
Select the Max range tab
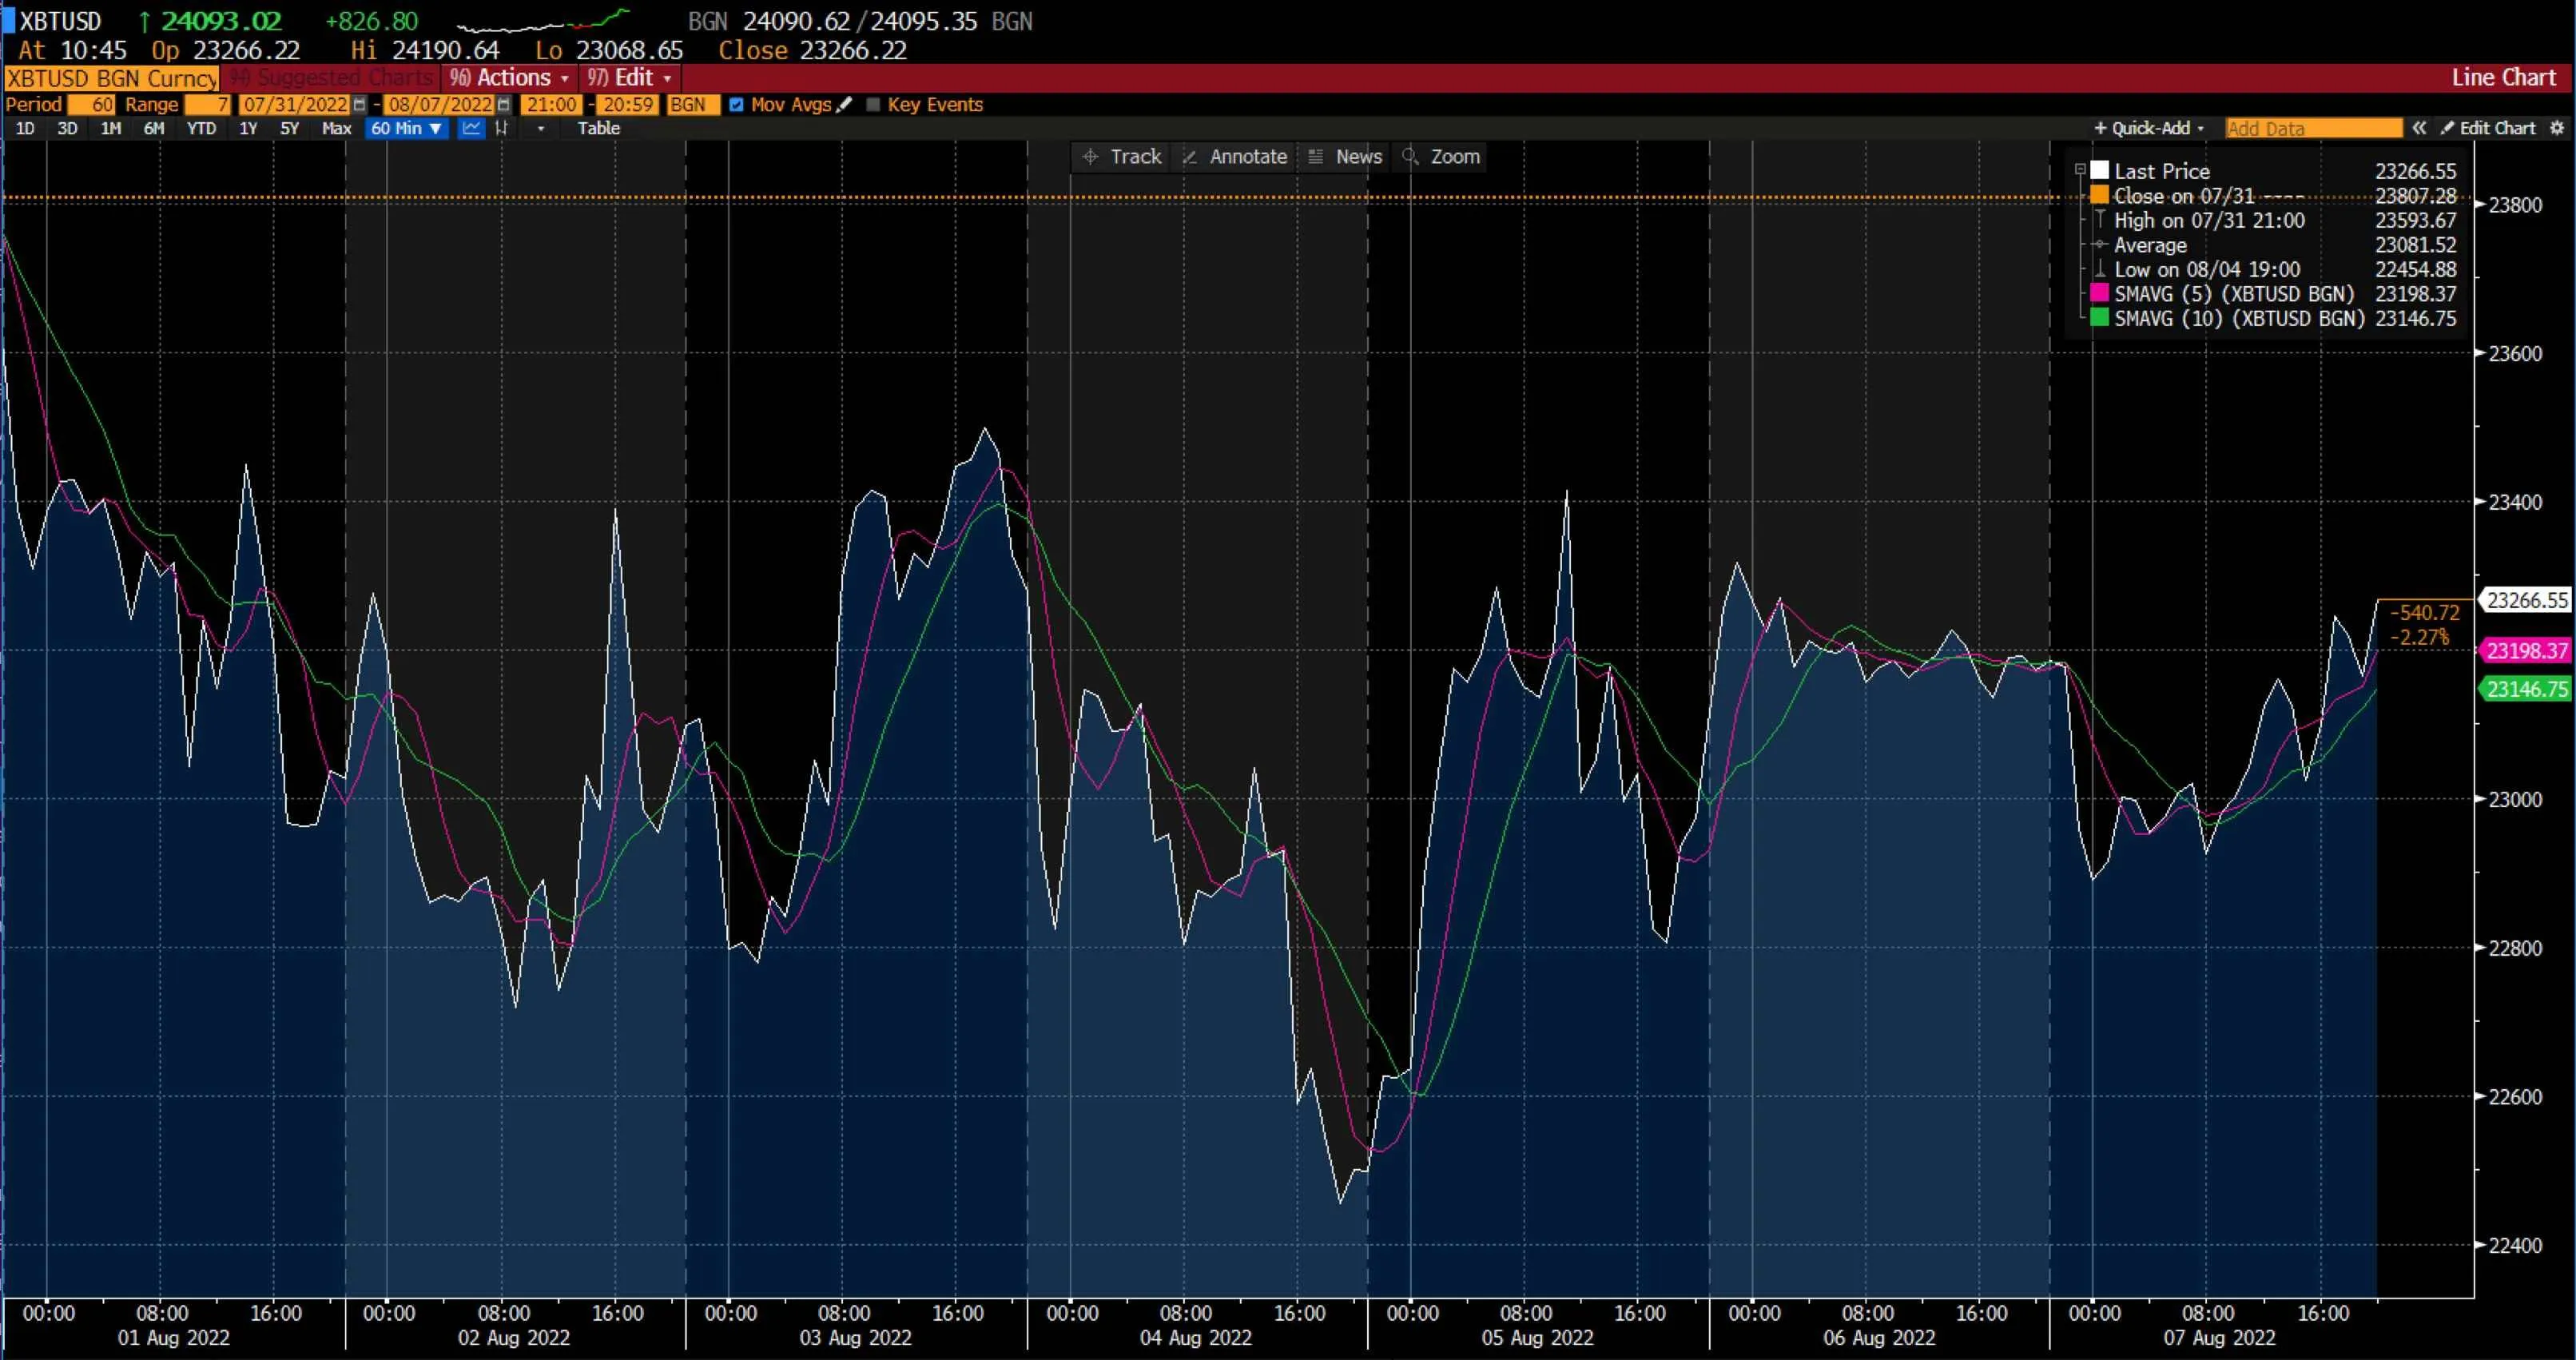pyautogui.click(x=337, y=128)
